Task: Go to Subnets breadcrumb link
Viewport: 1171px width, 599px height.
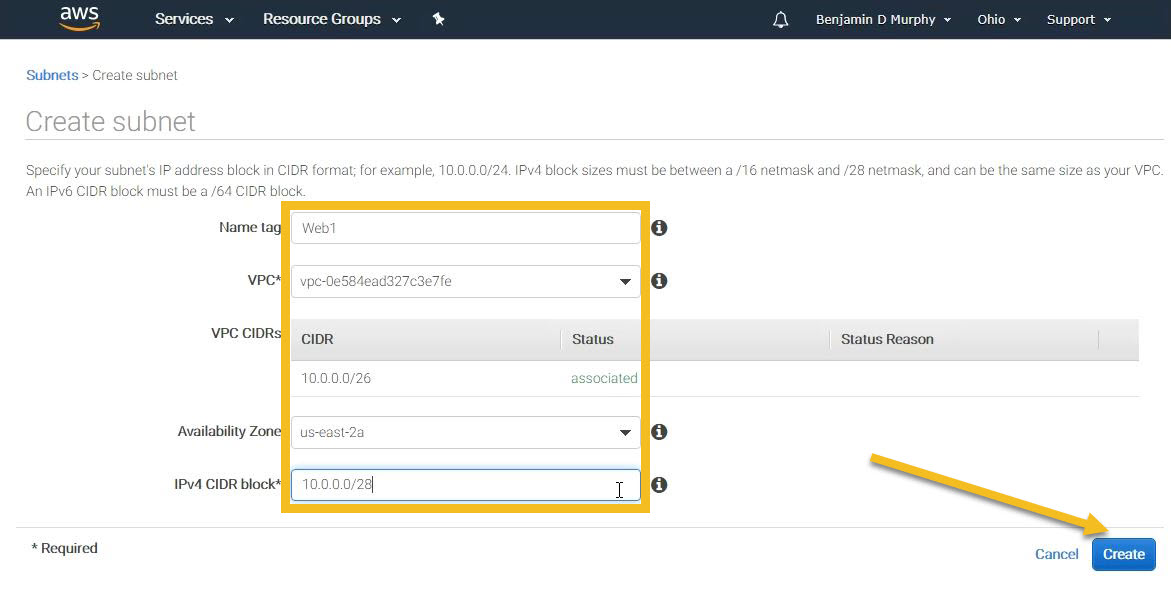Action: click(x=52, y=75)
